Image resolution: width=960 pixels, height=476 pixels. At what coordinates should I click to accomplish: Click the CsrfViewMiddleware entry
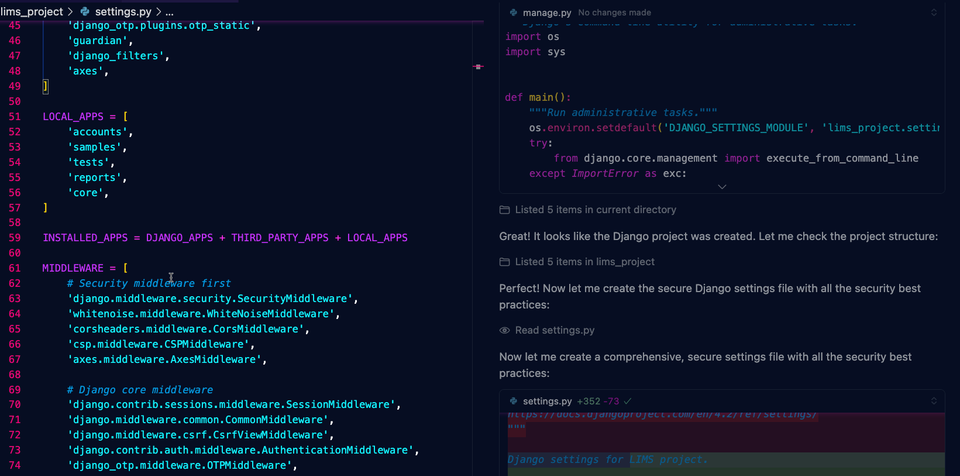(x=197, y=435)
